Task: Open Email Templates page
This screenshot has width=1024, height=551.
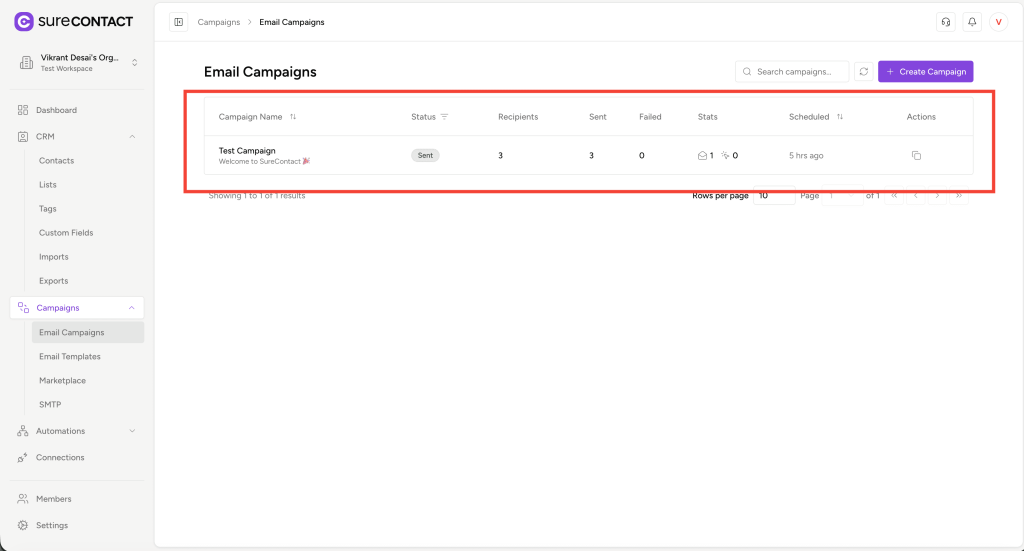Action: (x=70, y=356)
